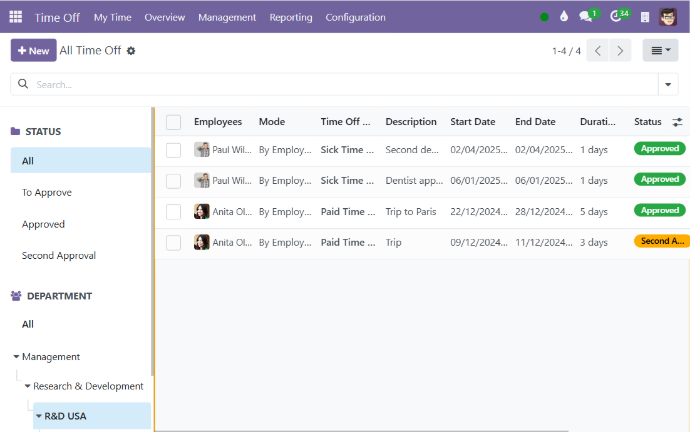Open the search options dropdown arrow
Viewport: 690px width, 432px height.
(667, 84)
